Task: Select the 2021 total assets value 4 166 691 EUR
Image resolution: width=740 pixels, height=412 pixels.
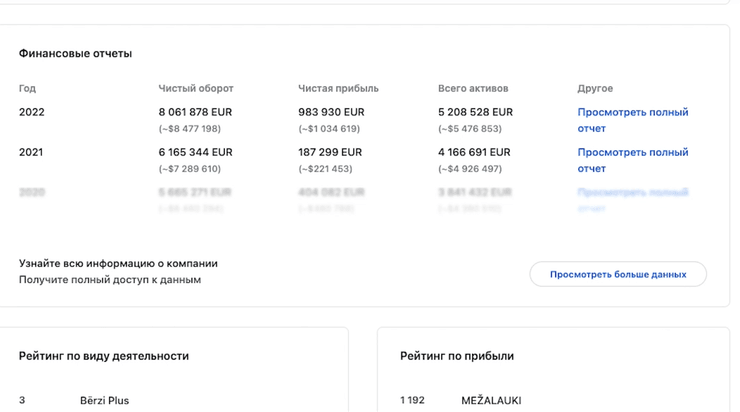Action: pyautogui.click(x=474, y=152)
